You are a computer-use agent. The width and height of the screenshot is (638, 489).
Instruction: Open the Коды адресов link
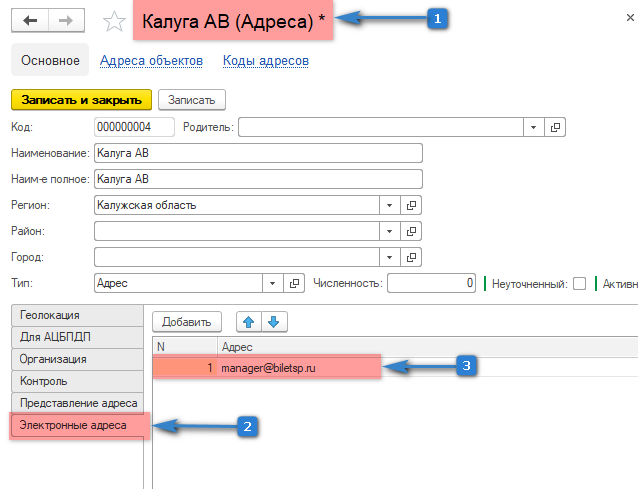265,61
